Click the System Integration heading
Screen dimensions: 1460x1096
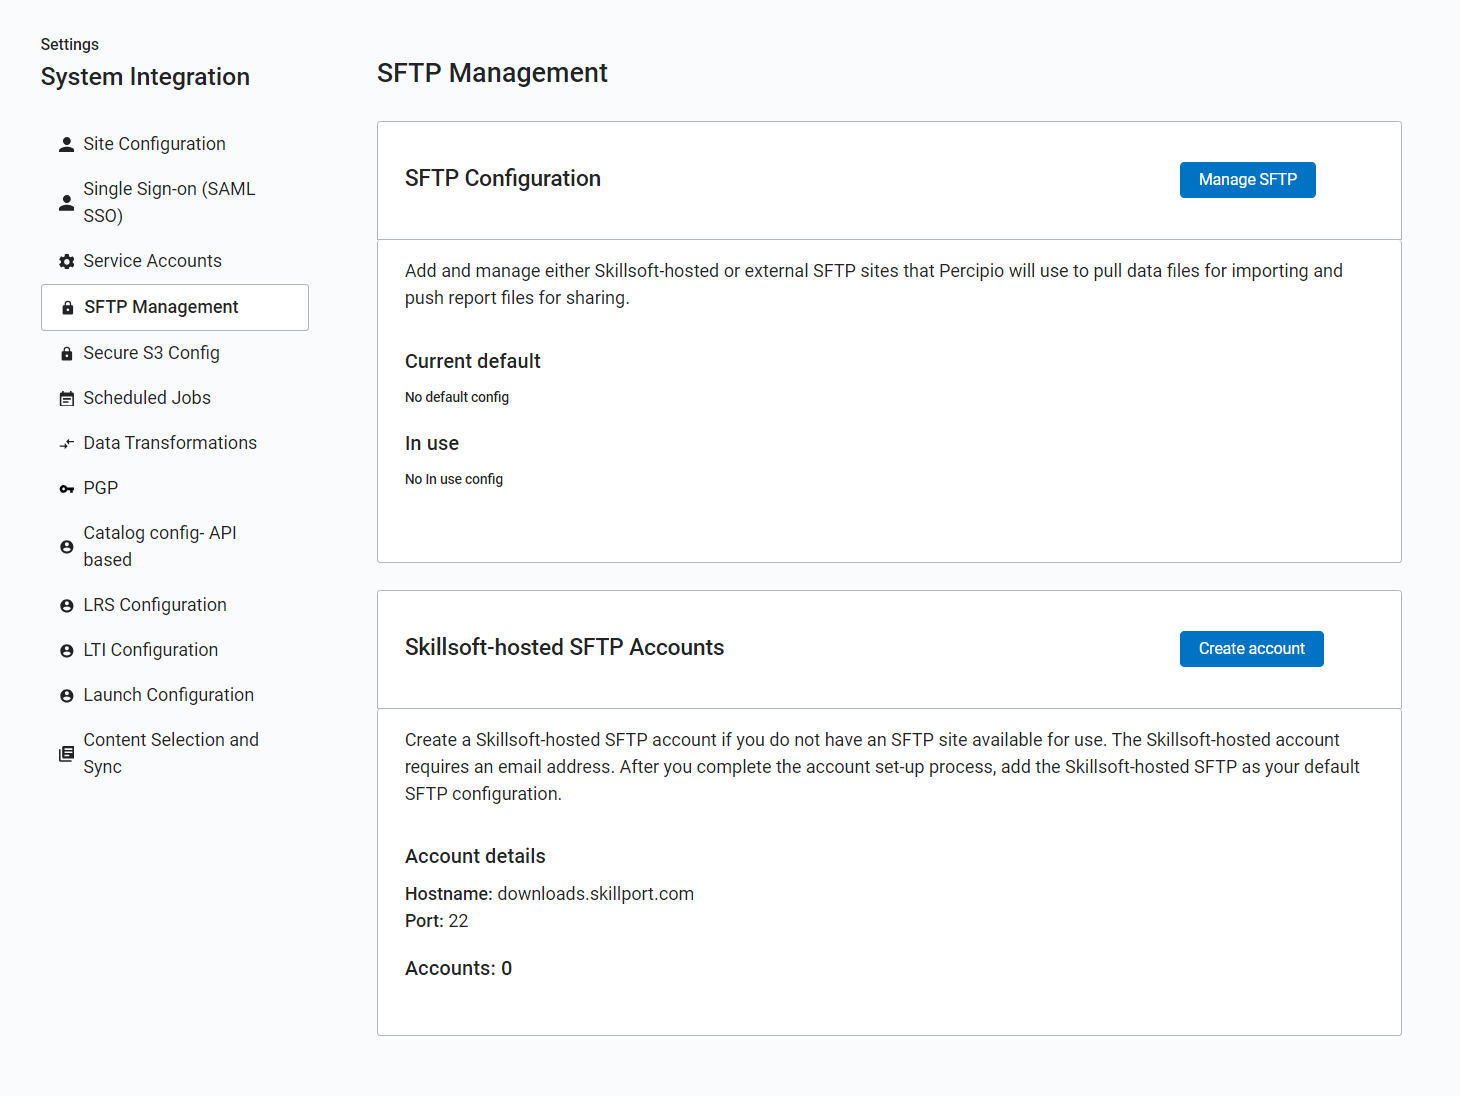point(146,77)
